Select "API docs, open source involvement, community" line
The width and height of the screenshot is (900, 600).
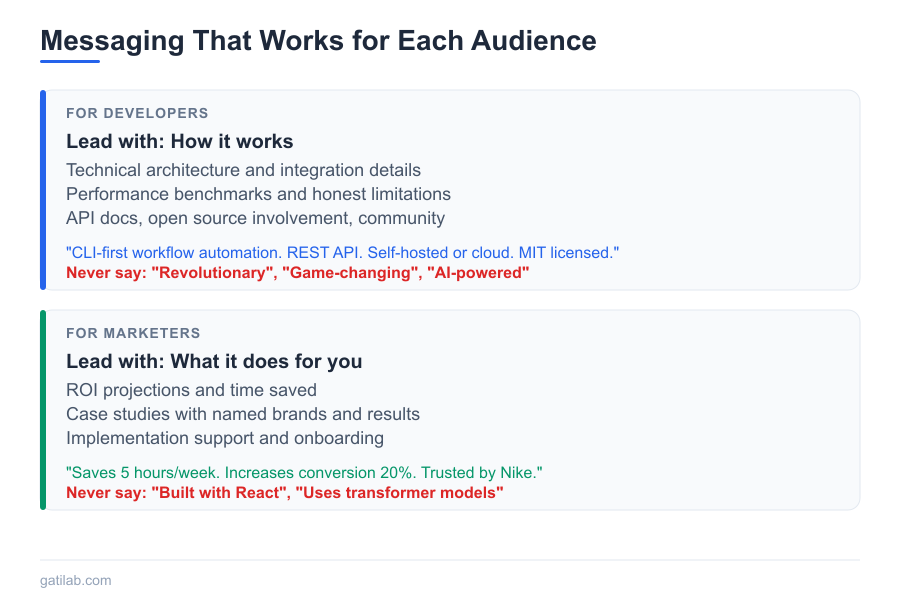255,218
